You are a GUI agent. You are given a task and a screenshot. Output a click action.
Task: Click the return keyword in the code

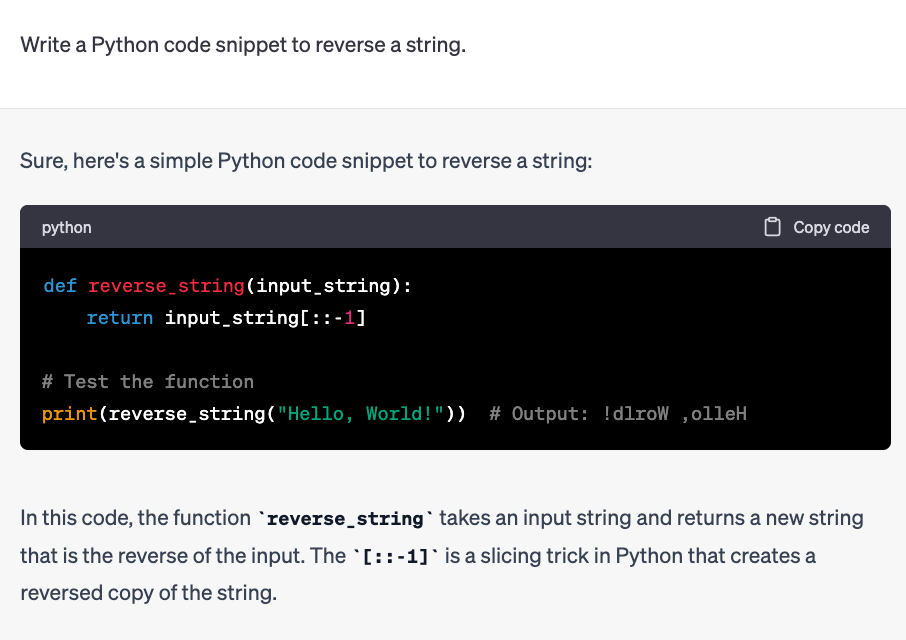pos(120,318)
